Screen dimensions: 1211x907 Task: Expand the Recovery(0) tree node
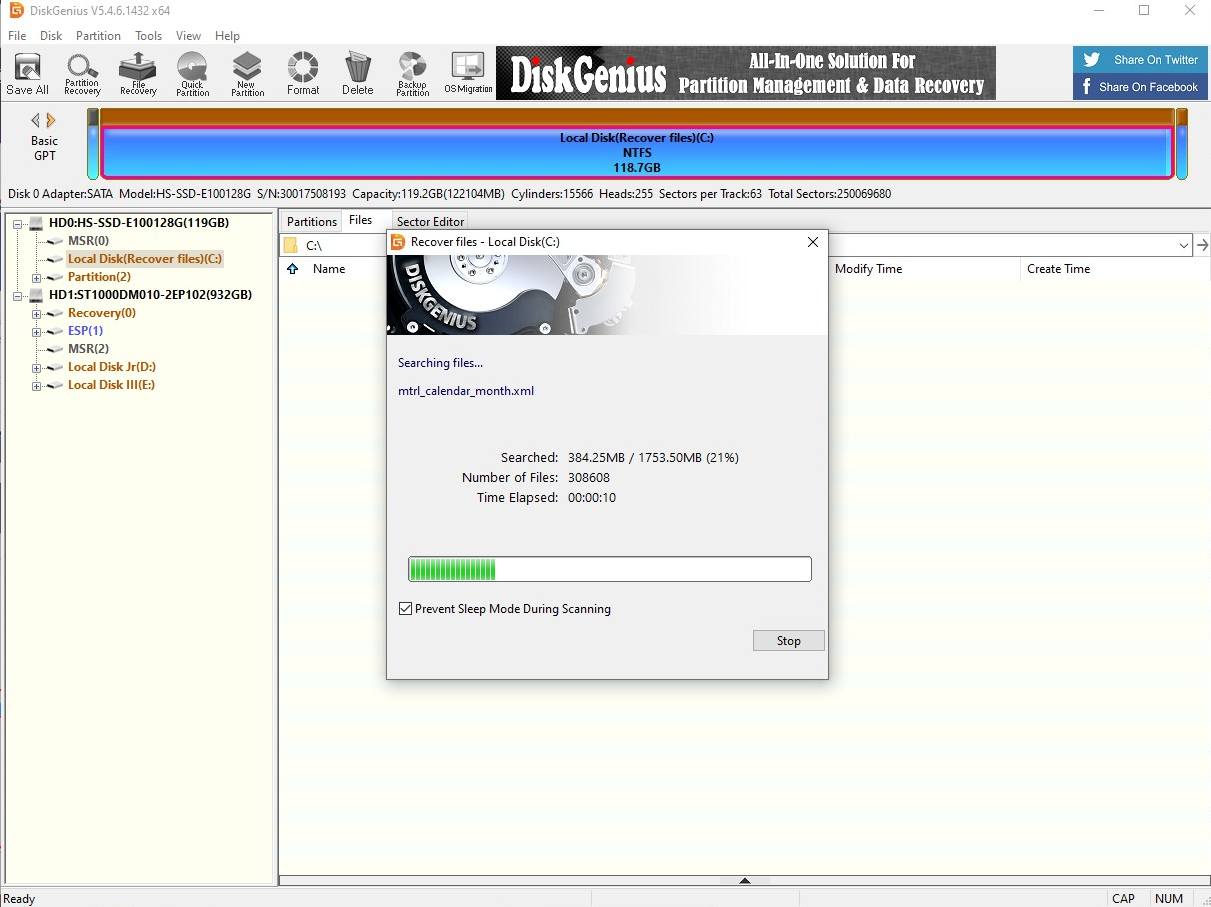37,313
